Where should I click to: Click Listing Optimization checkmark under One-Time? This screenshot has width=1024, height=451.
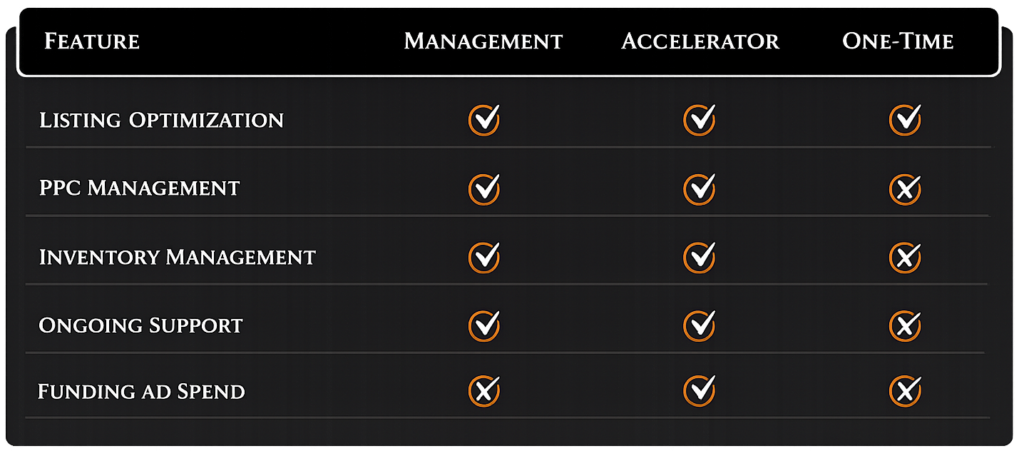pyautogui.click(x=905, y=120)
